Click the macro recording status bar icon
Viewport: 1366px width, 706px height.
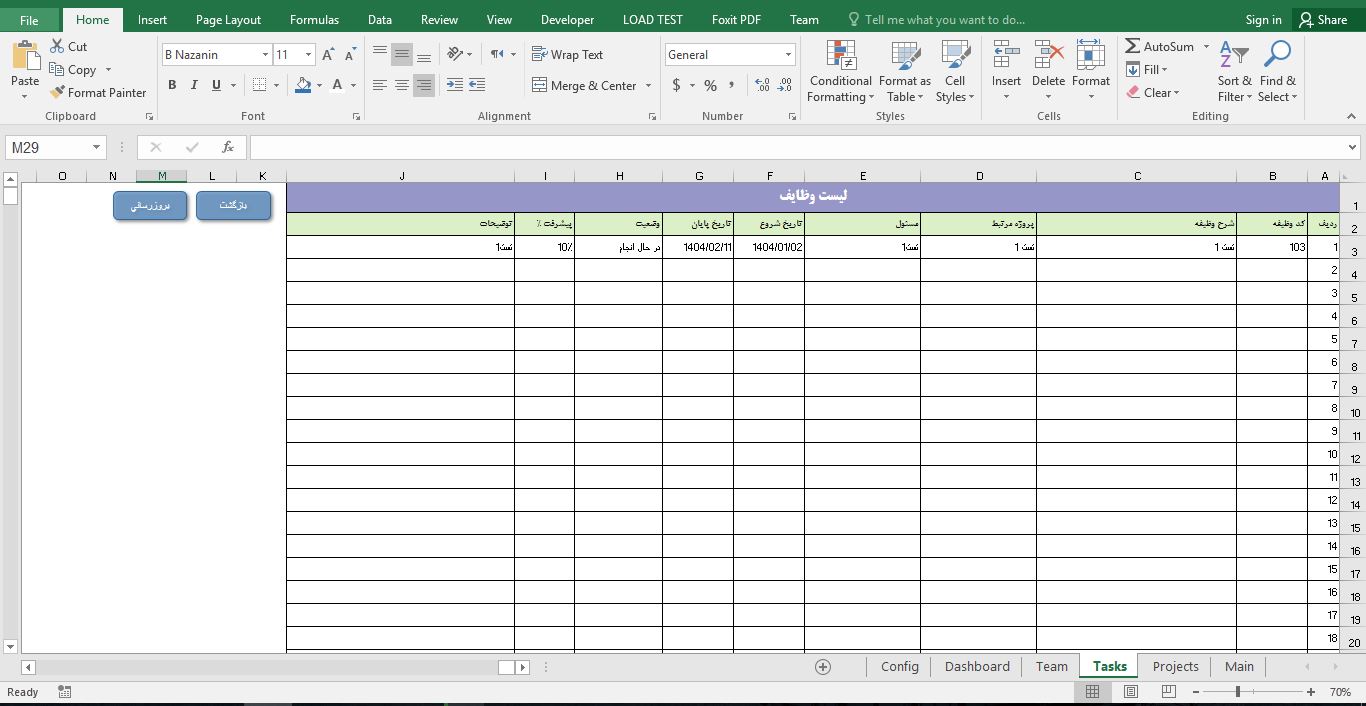[x=65, y=692]
